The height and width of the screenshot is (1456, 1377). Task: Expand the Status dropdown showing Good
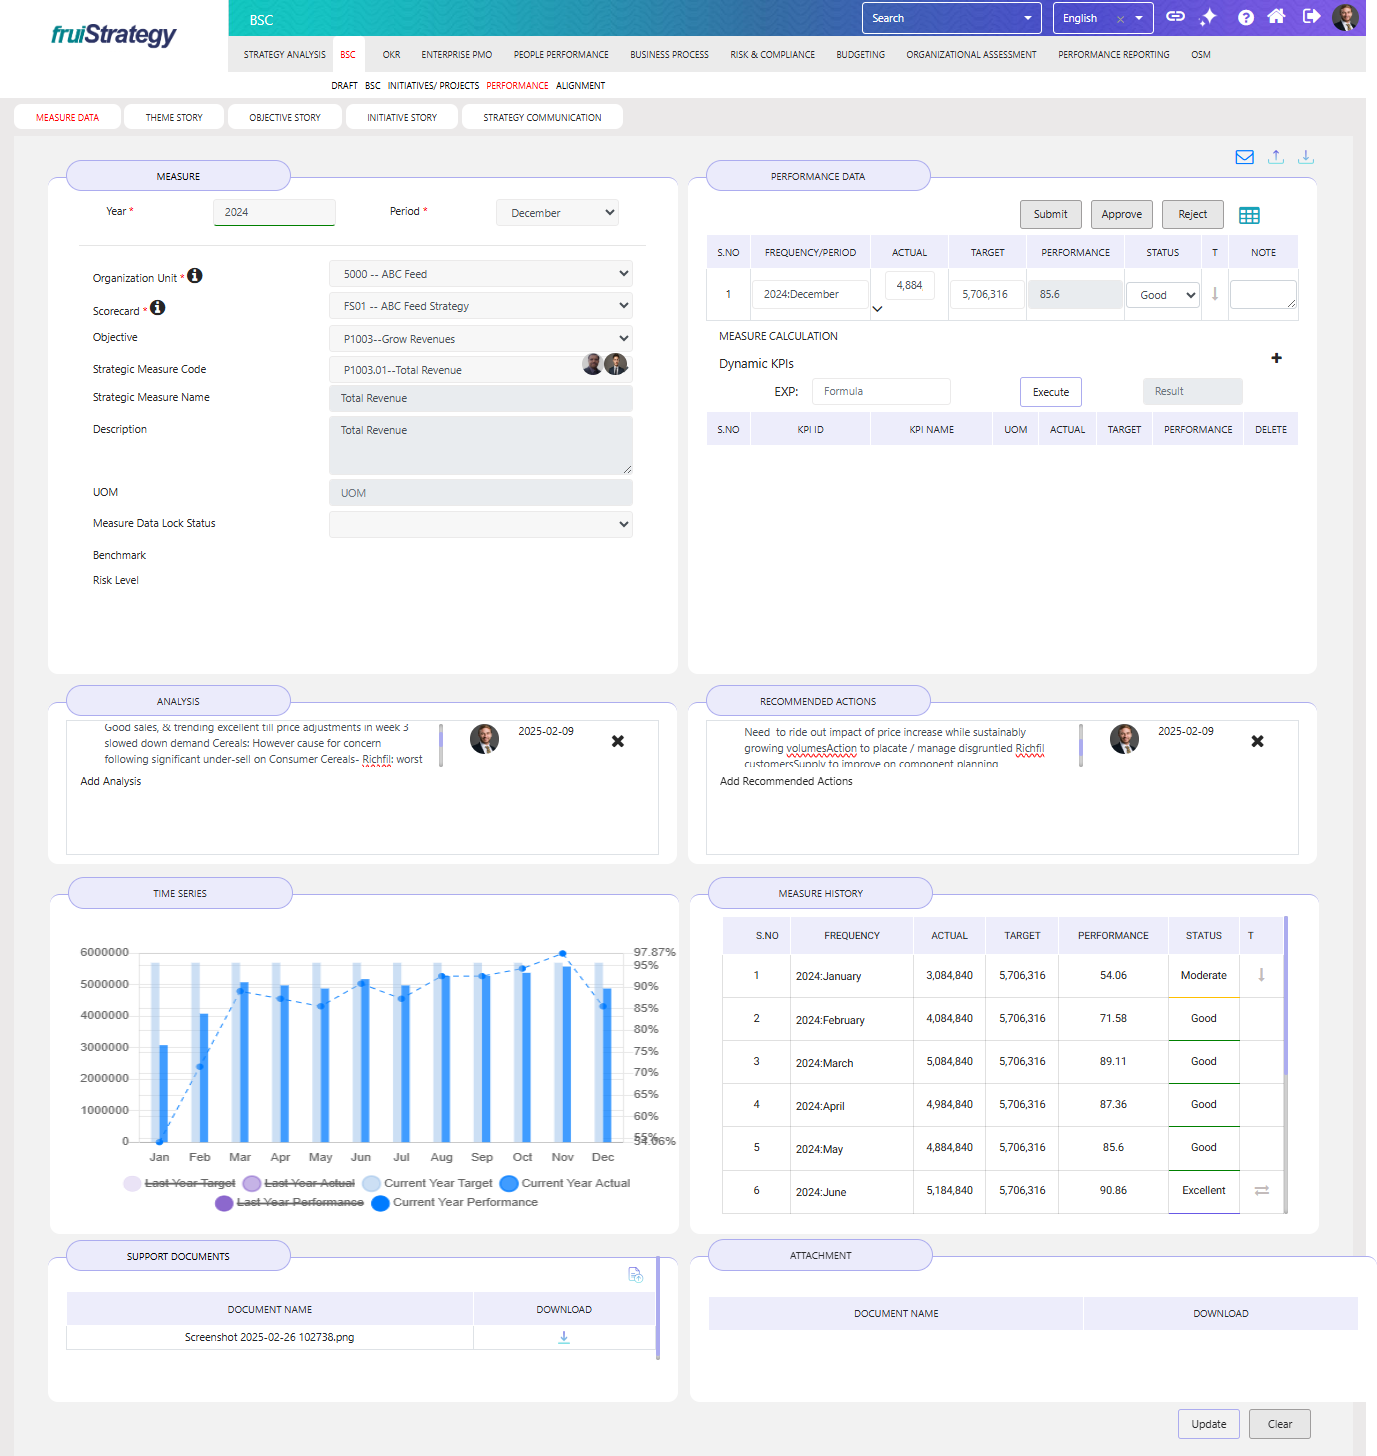click(1162, 295)
